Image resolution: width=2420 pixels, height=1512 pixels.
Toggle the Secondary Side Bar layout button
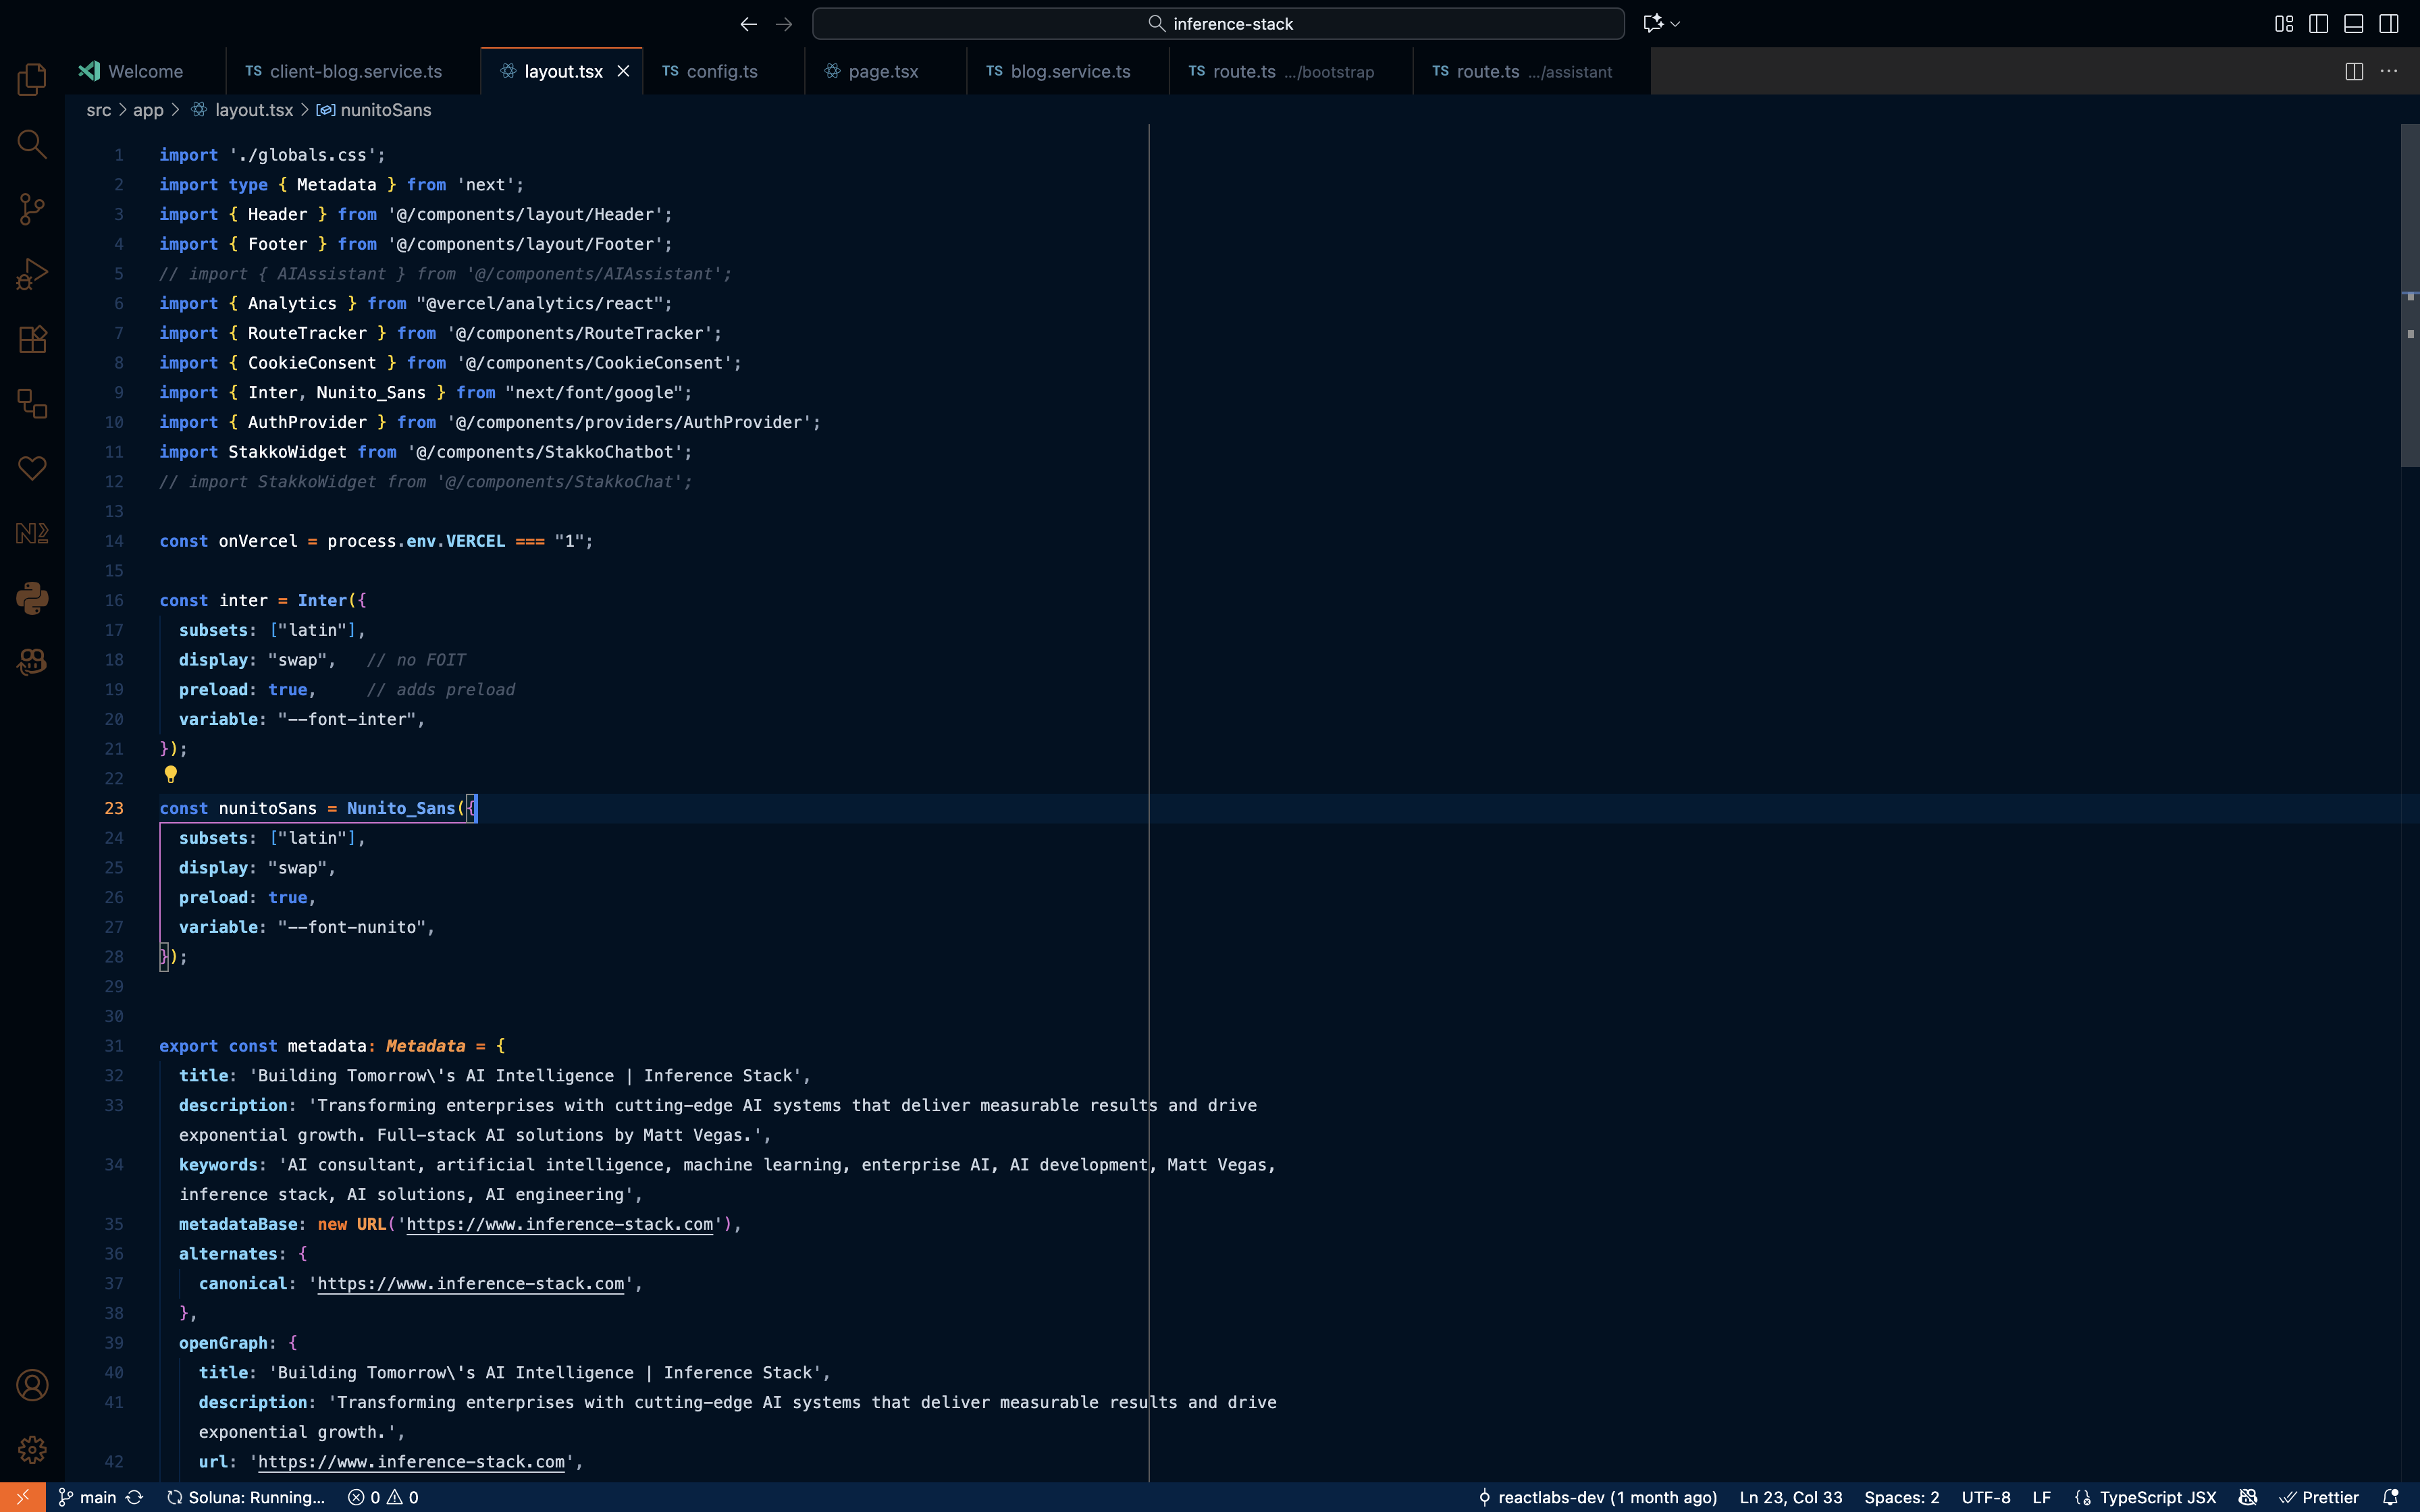(x=2389, y=24)
